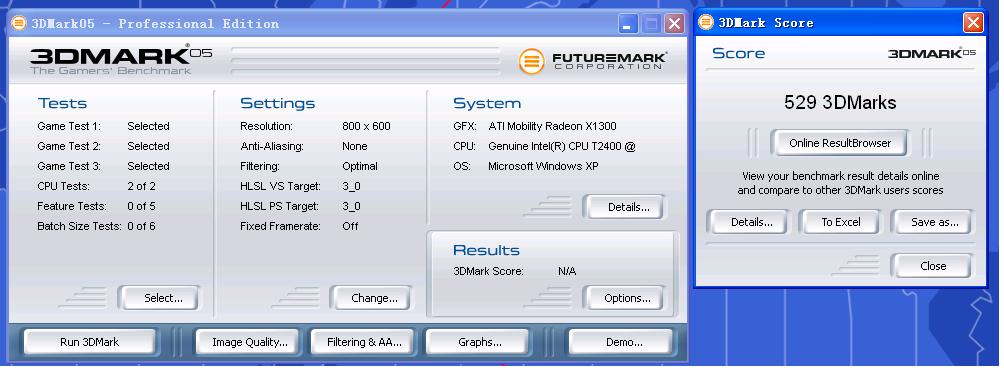1004x376 pixels.
Task: Open Image Quality... tool
Action: coord(250,342)
